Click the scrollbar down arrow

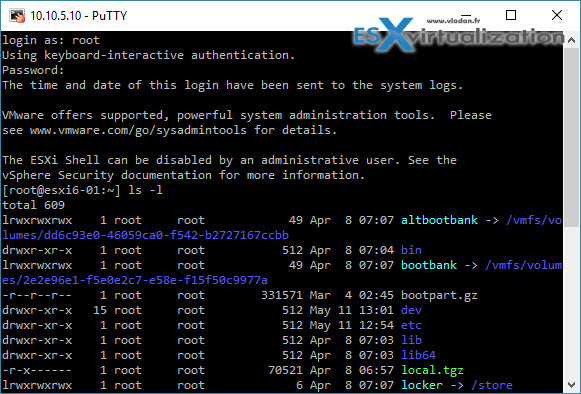click(x=571, y=384)
